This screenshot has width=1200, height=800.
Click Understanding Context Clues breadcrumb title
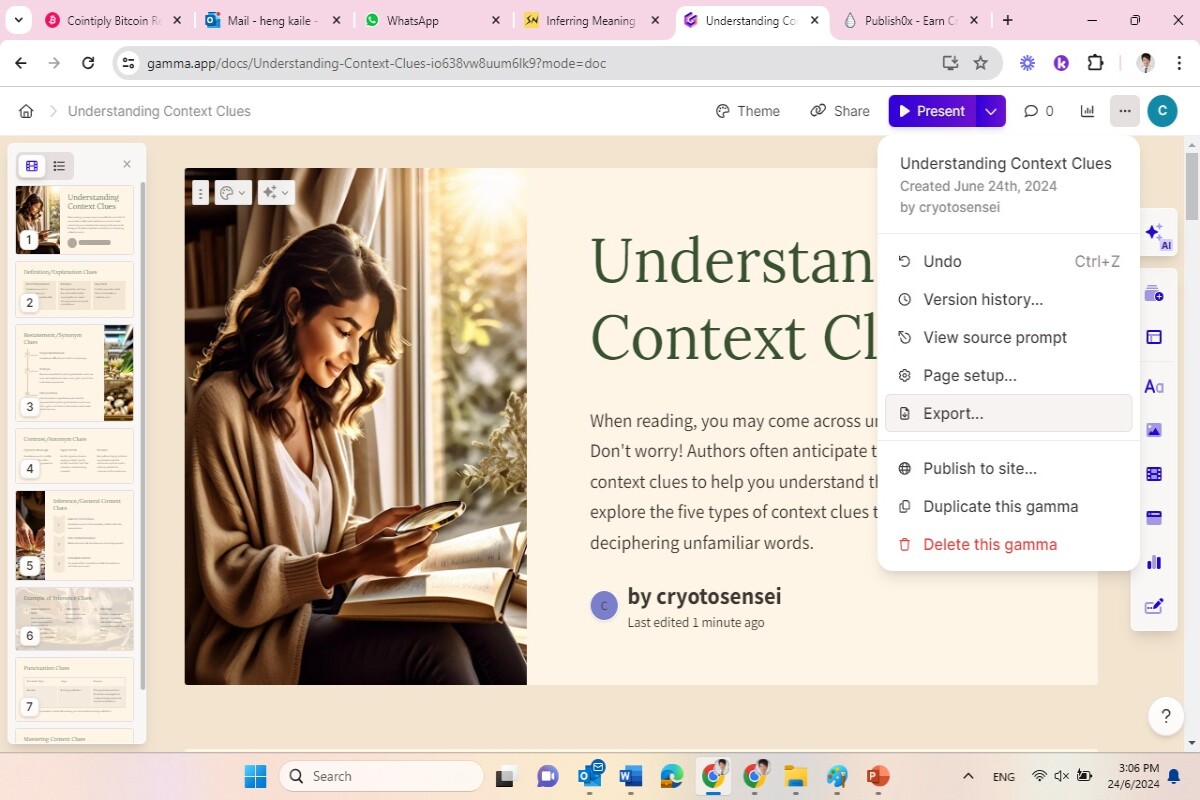tap(159, 111)
